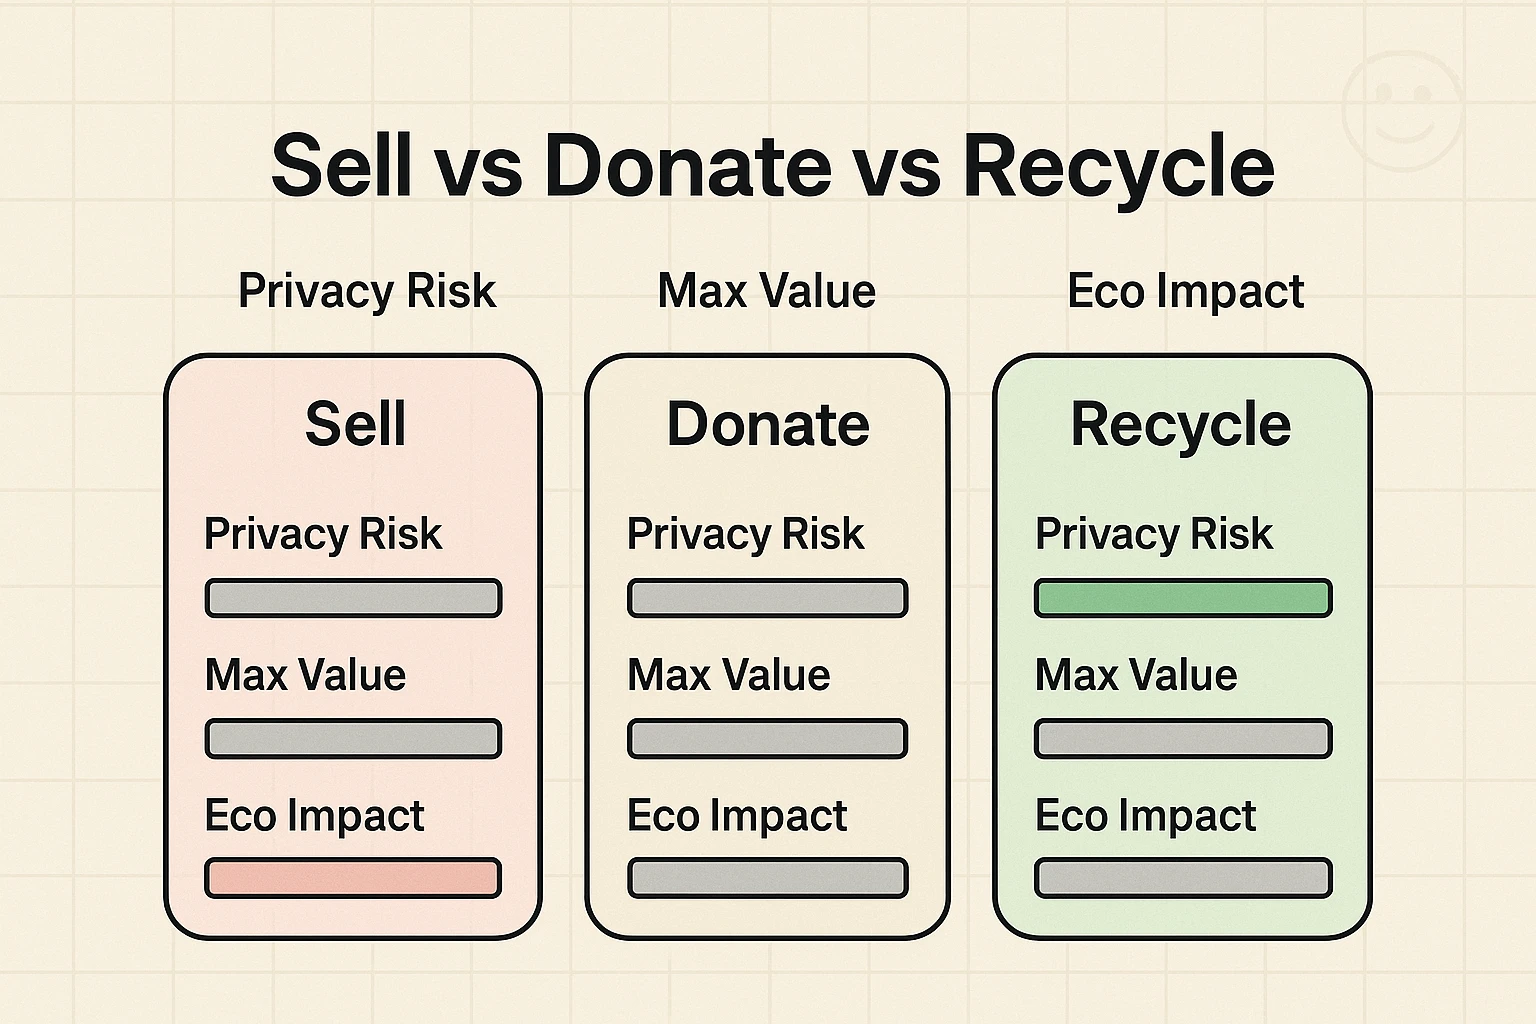
Task: Click the Max Value bar in Sell card
Action: click(353, 739)
